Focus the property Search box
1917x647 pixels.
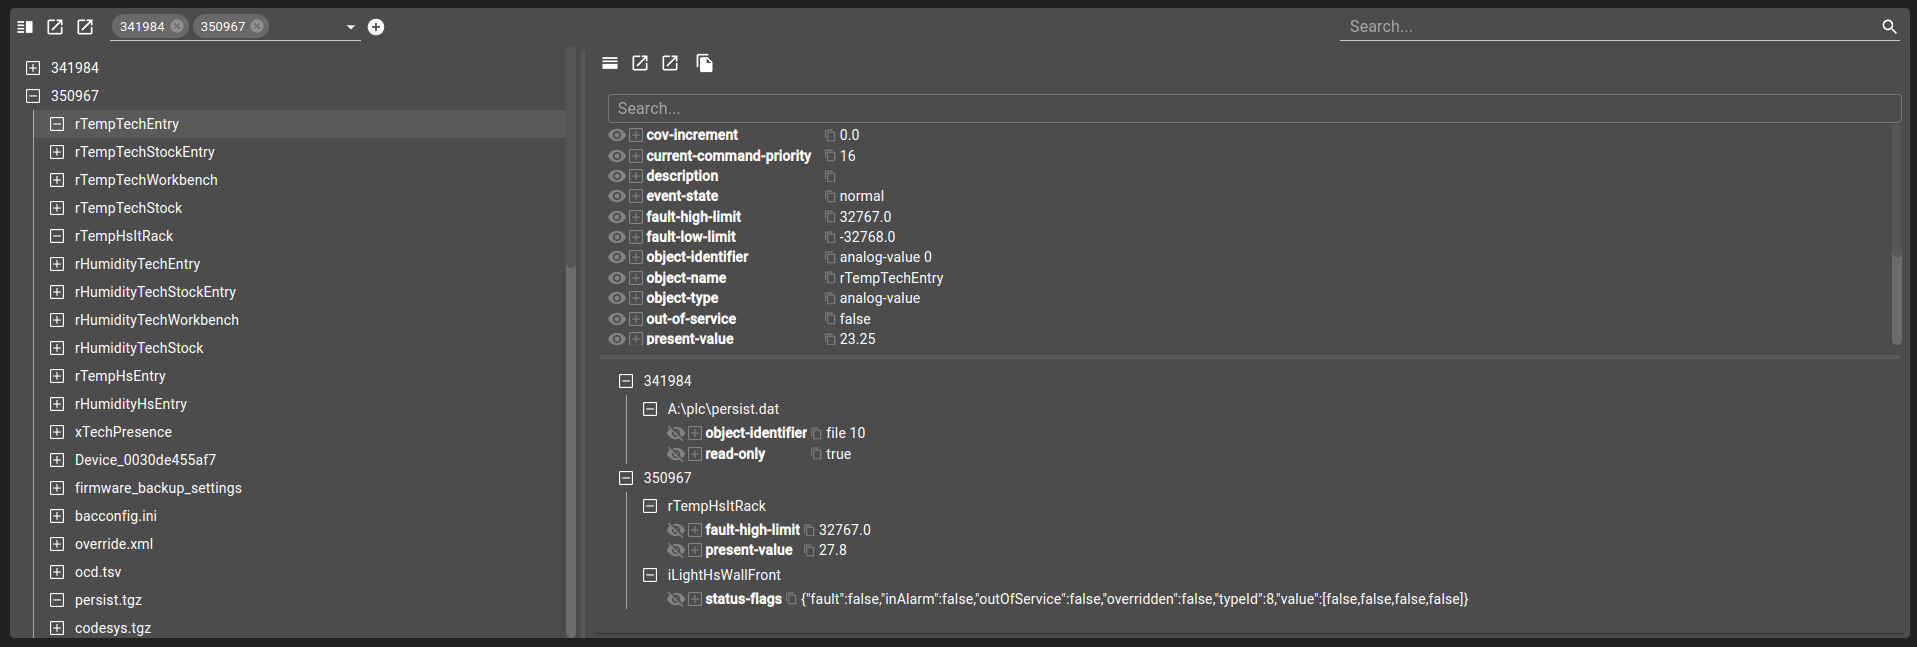(1254, 108)
